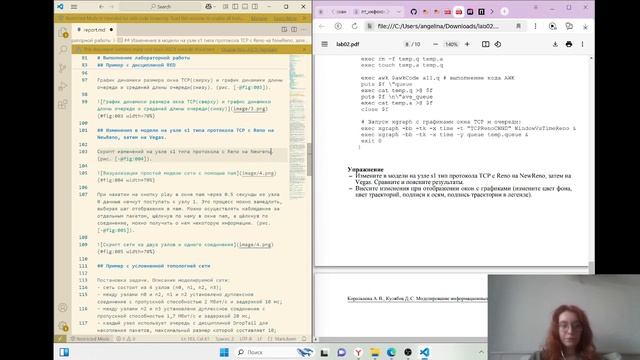
Task: Split the VS Code editor right
Action: [294, 29]
